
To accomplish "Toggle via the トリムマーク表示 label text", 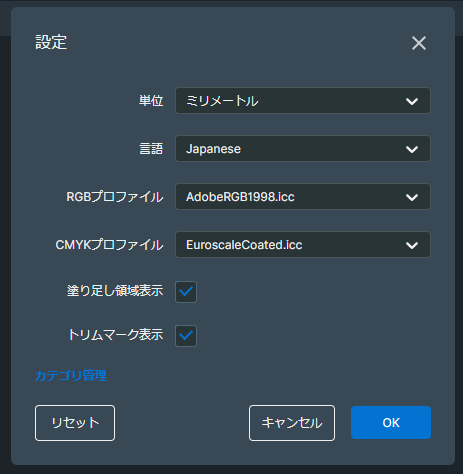I will click(116, 335).
